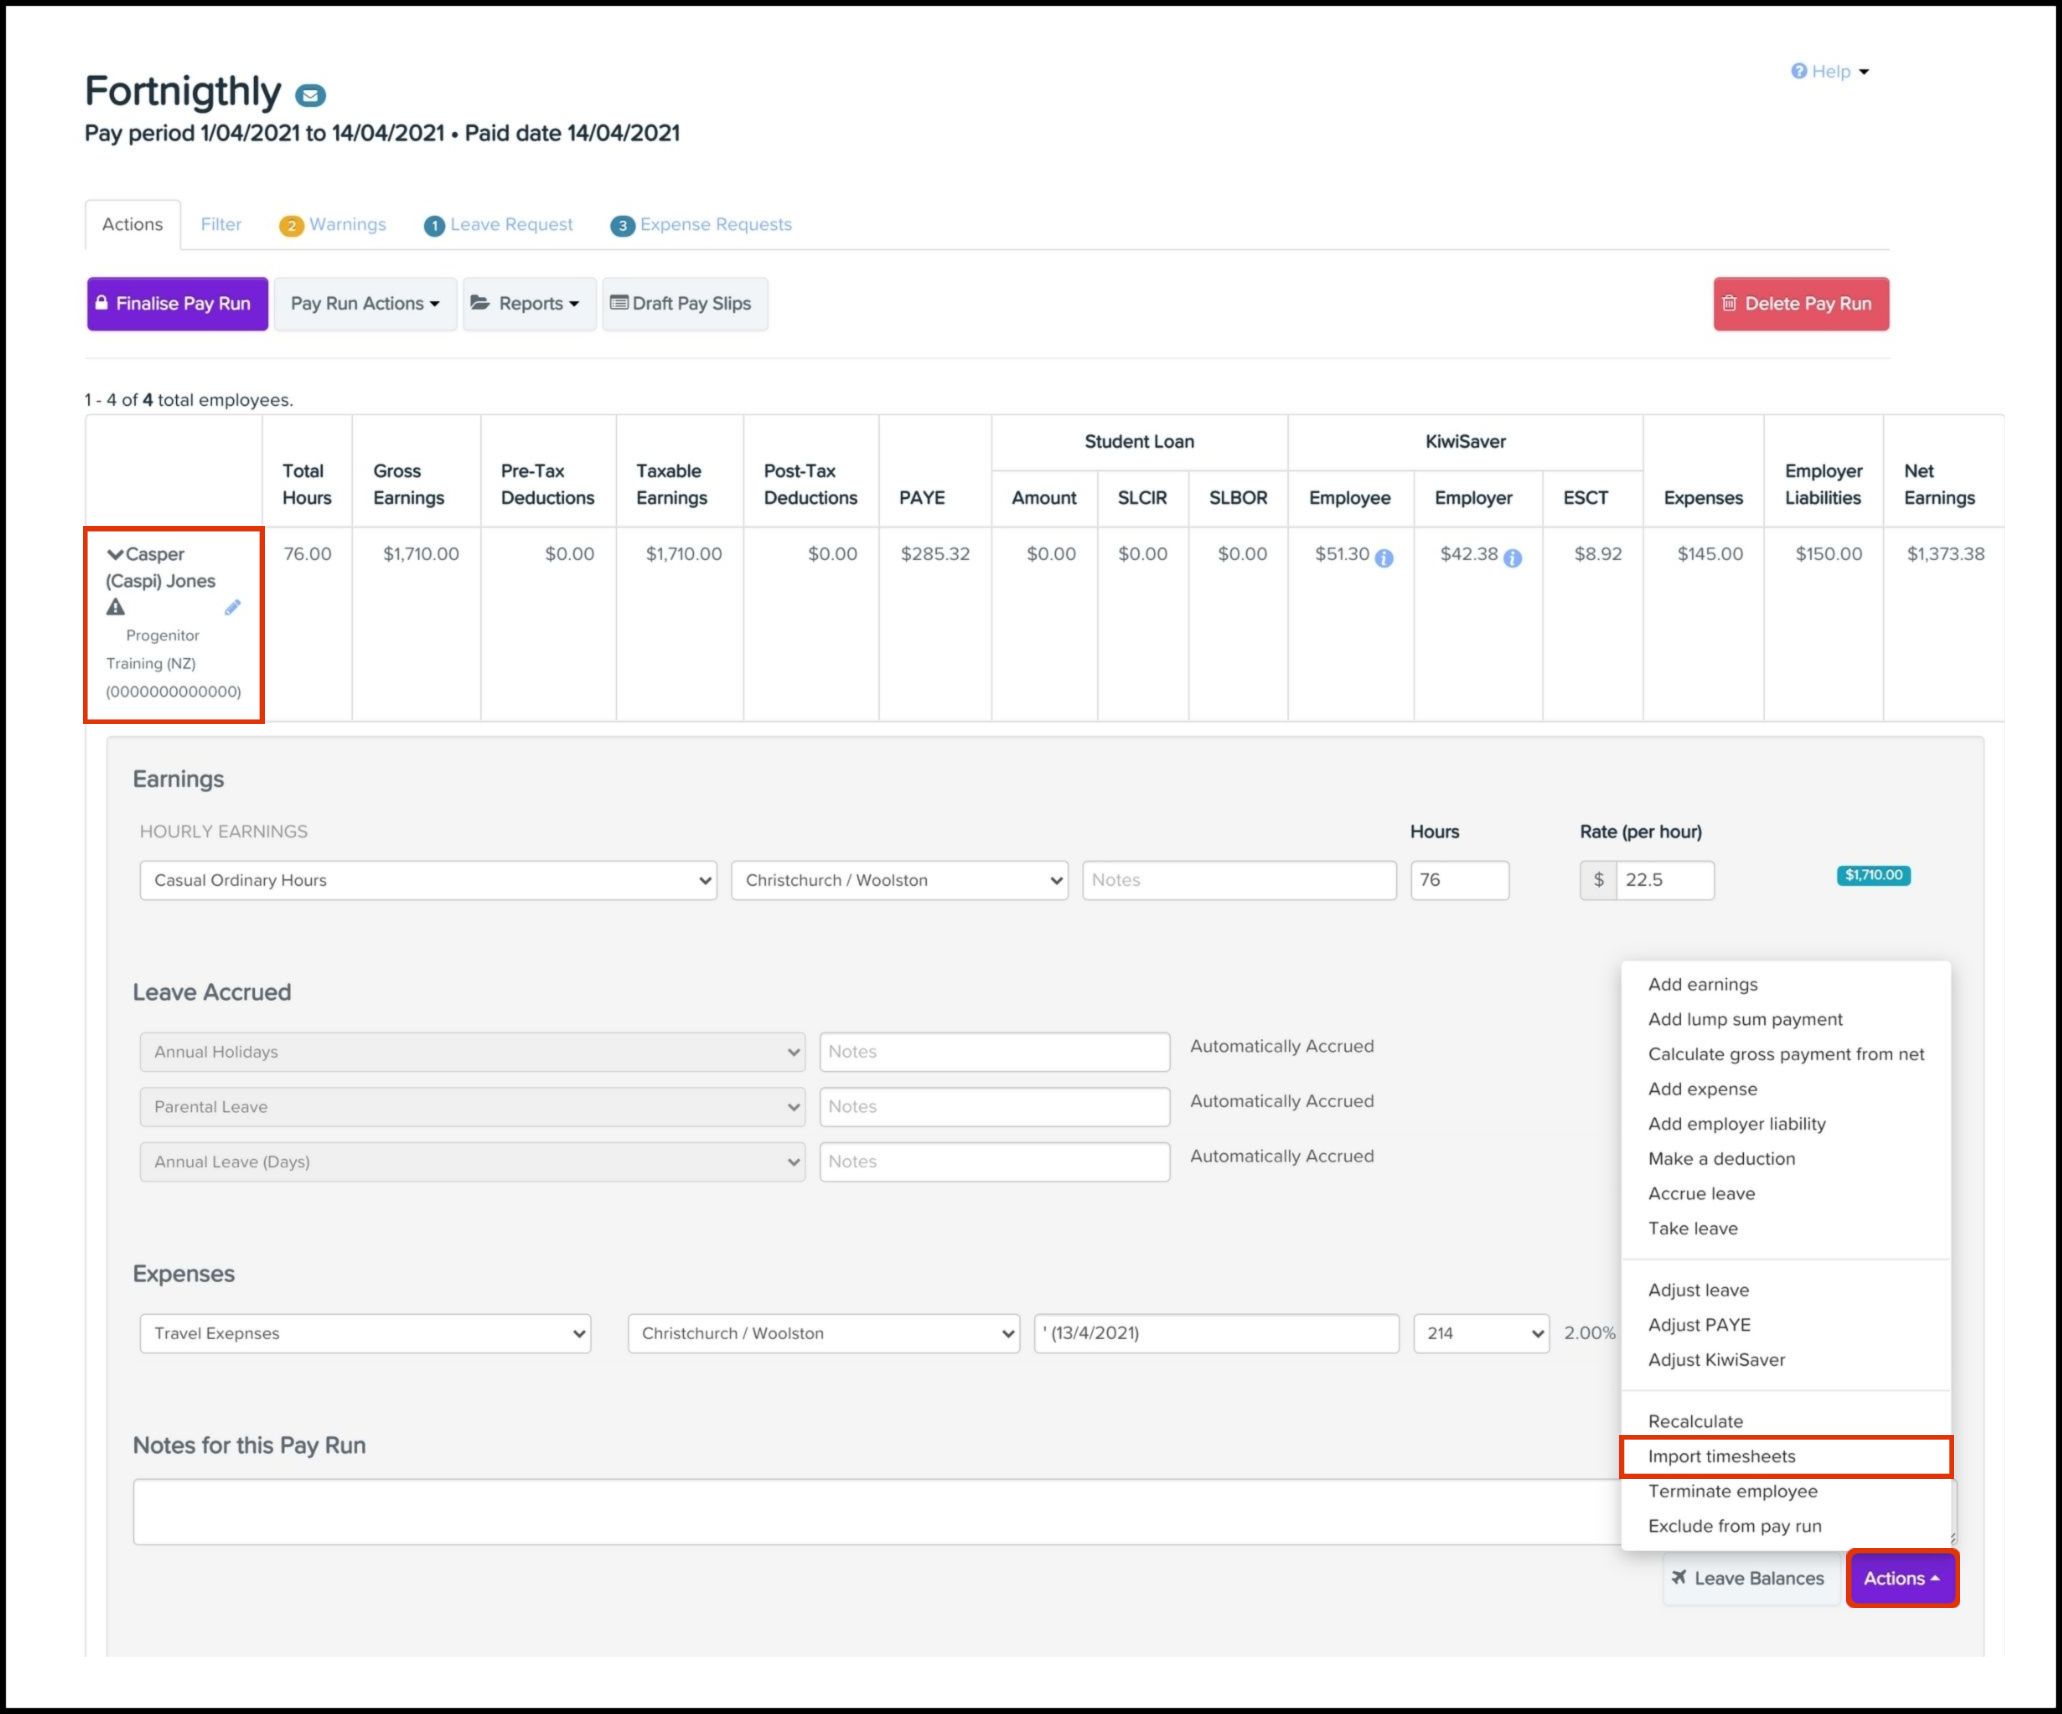Open the Leave Request tab
Screen dimensions: 2062x1714
(498, 224)
